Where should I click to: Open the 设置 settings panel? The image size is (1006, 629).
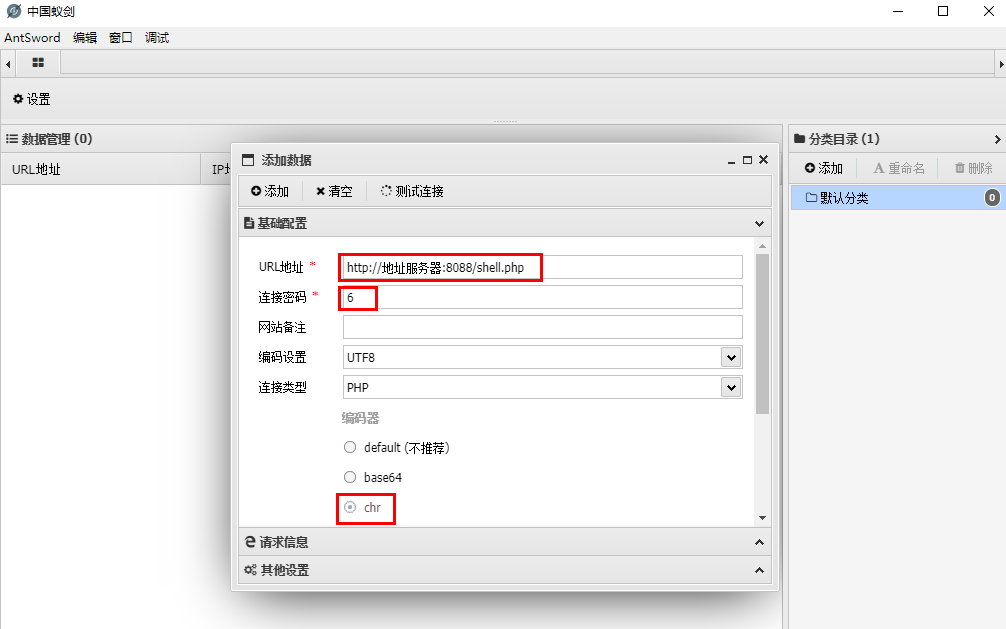pos(30,99)
